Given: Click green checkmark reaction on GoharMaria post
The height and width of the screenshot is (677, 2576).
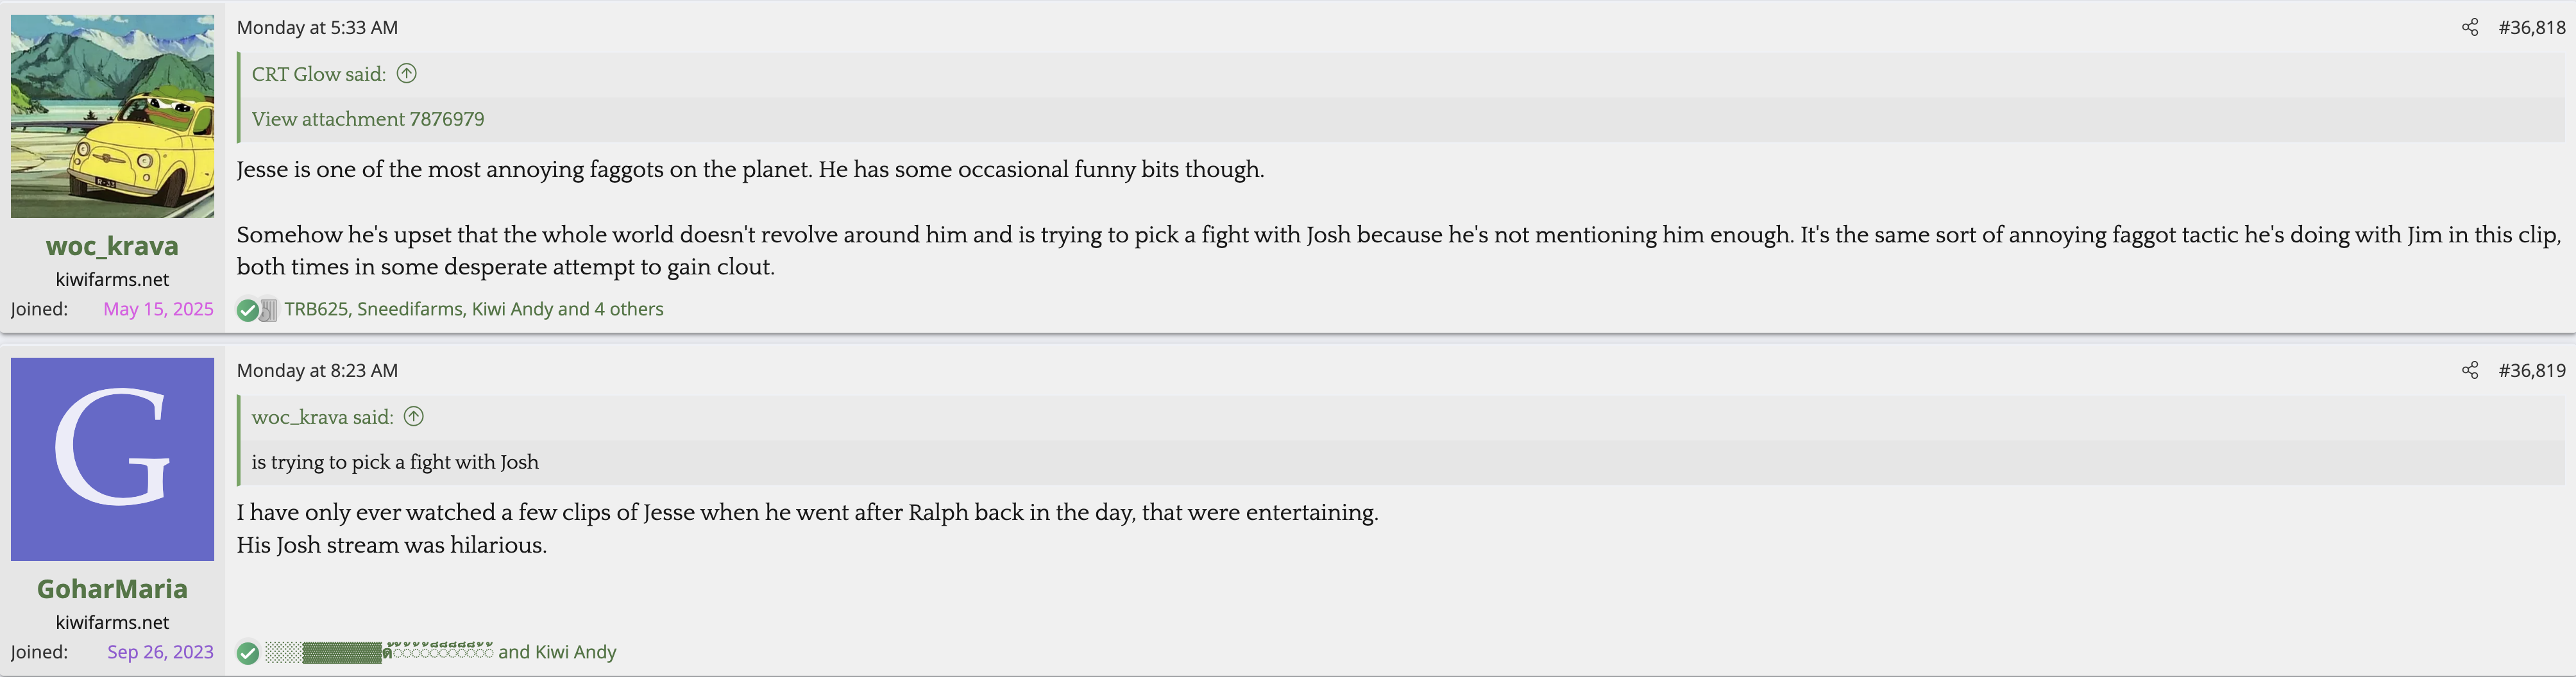Looking at the screenshot, I should click(x=248, y=653).
